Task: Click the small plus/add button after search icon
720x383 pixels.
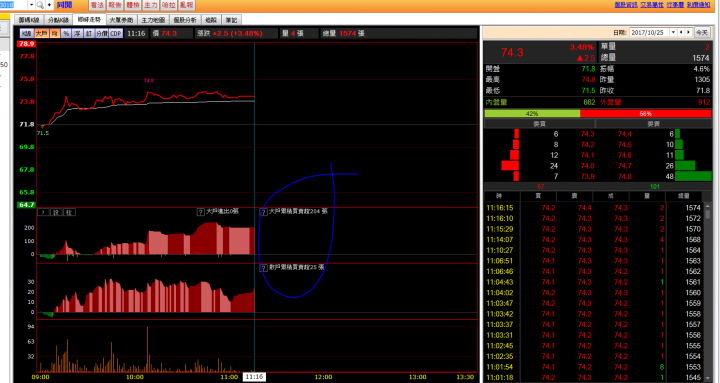Action: [50, 5]
